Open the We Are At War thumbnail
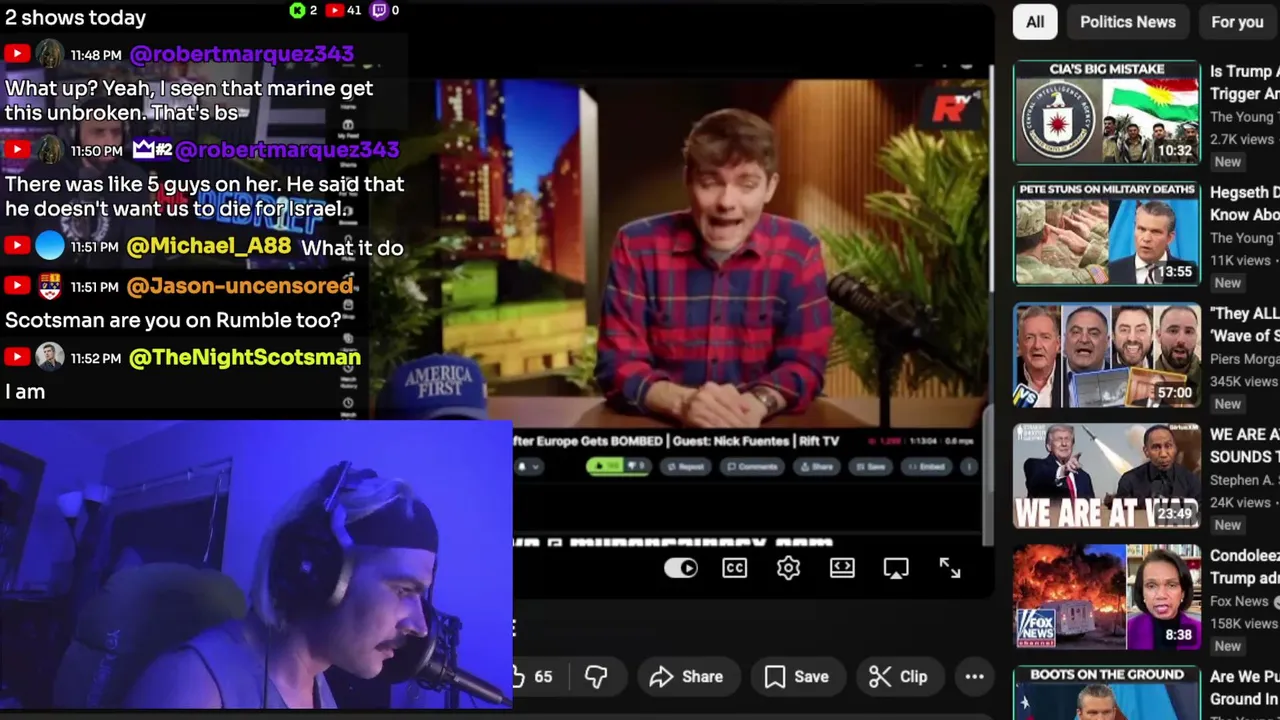This screenshot has height=720, width=1280. point(1107,476)
